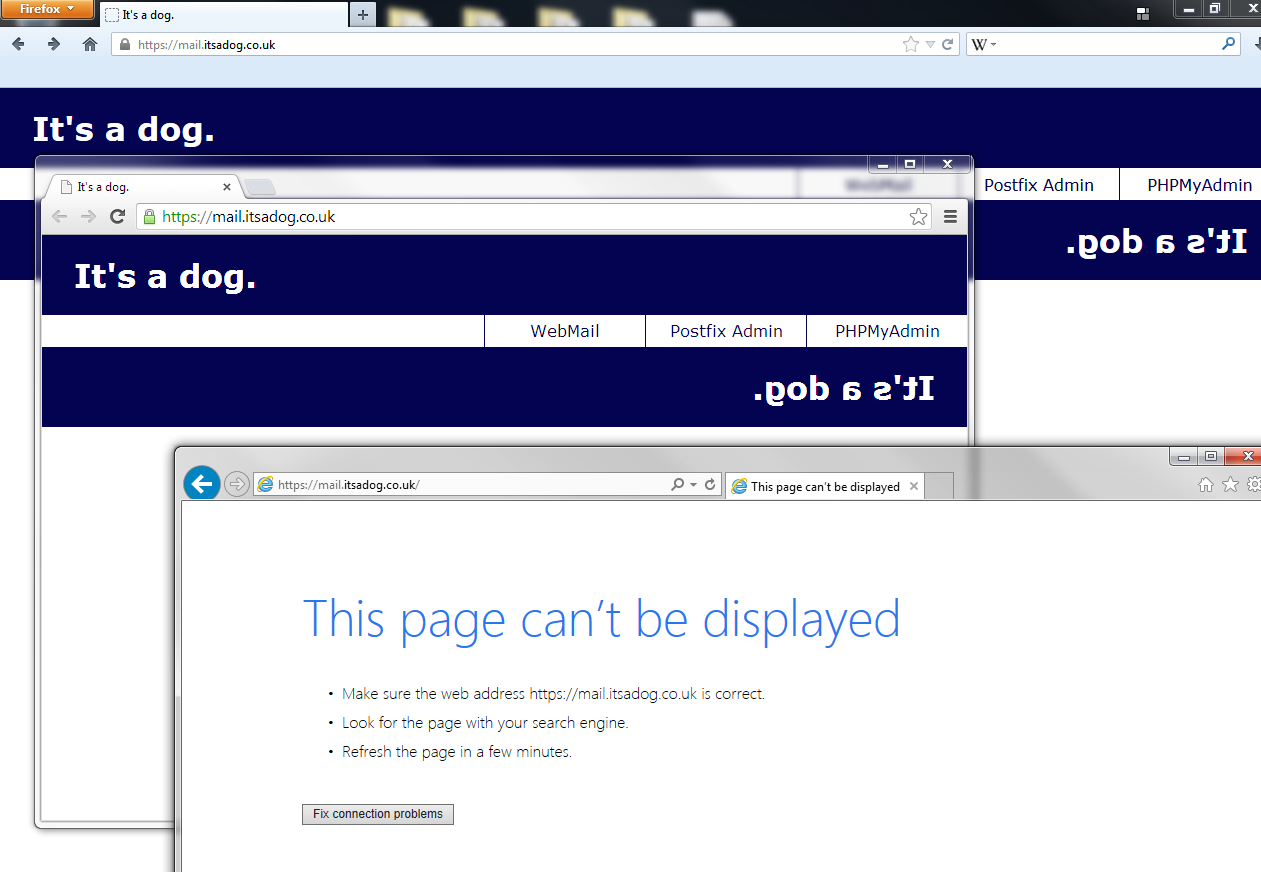Open the orange Firefox menu dropdown
The height and width of the screenshot is (872, 1261).
click(x=47, y=9)
